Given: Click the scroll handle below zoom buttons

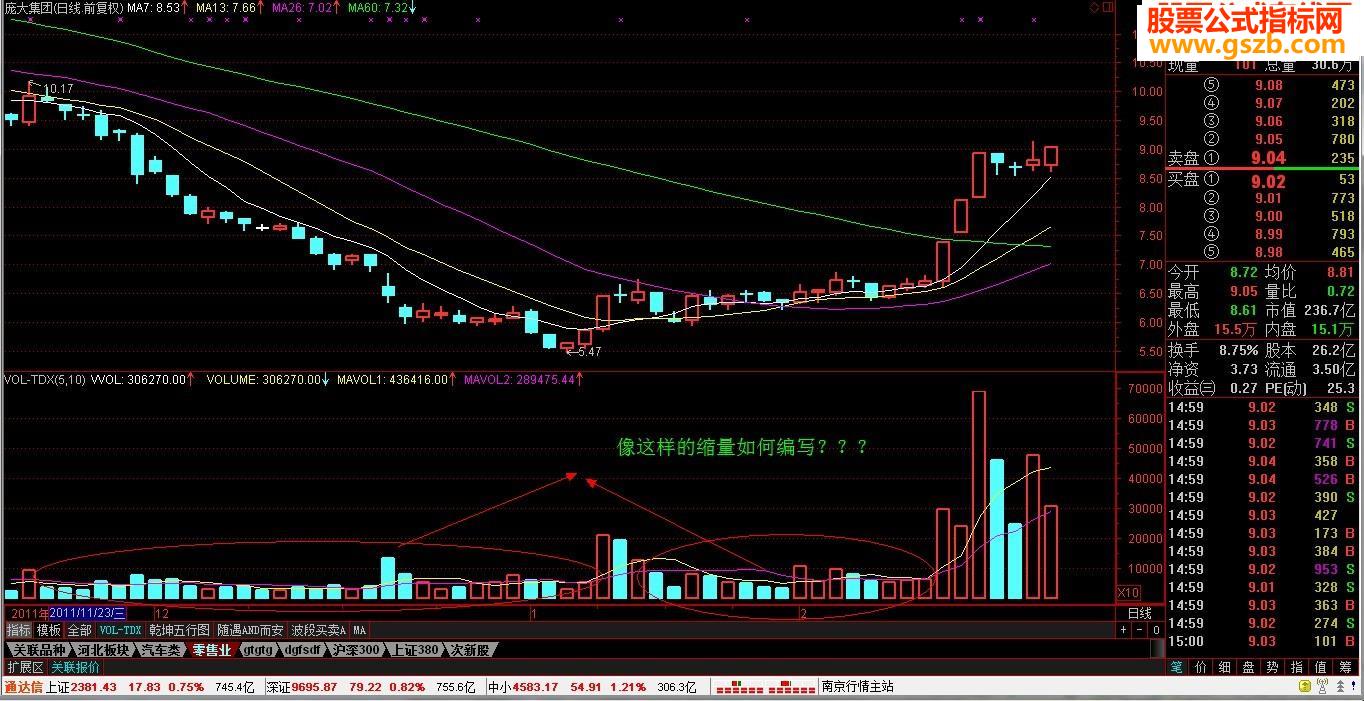Looking at the screenshot, I should (x=1157, y=648).
